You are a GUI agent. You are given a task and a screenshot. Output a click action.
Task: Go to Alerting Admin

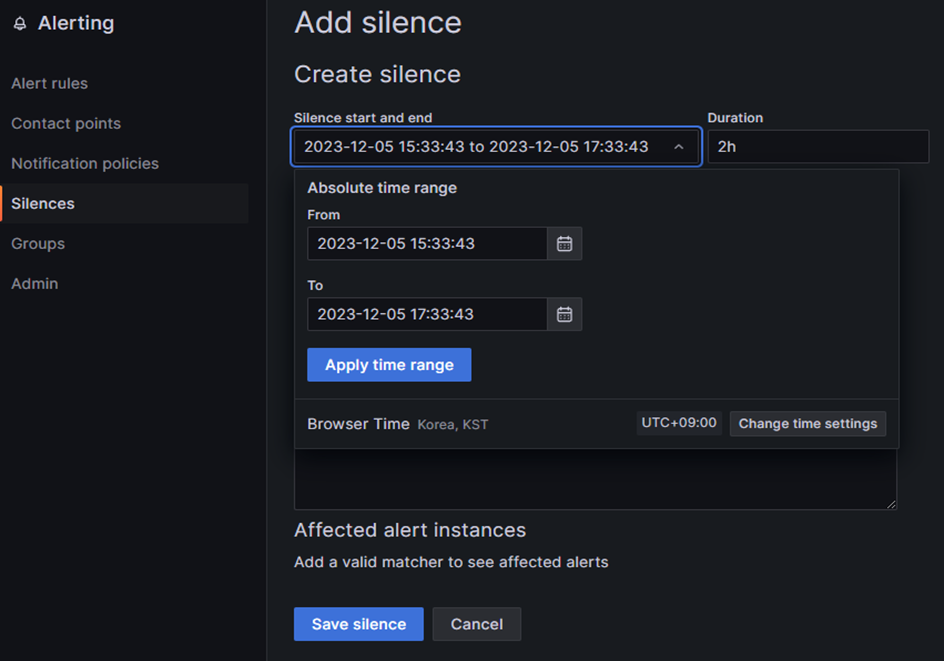pos(34,284)
